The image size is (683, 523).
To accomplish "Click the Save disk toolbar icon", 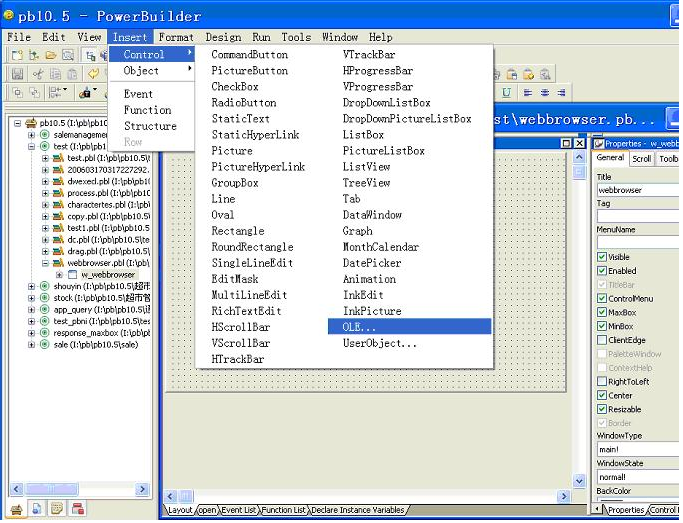I will click(17, 74).
